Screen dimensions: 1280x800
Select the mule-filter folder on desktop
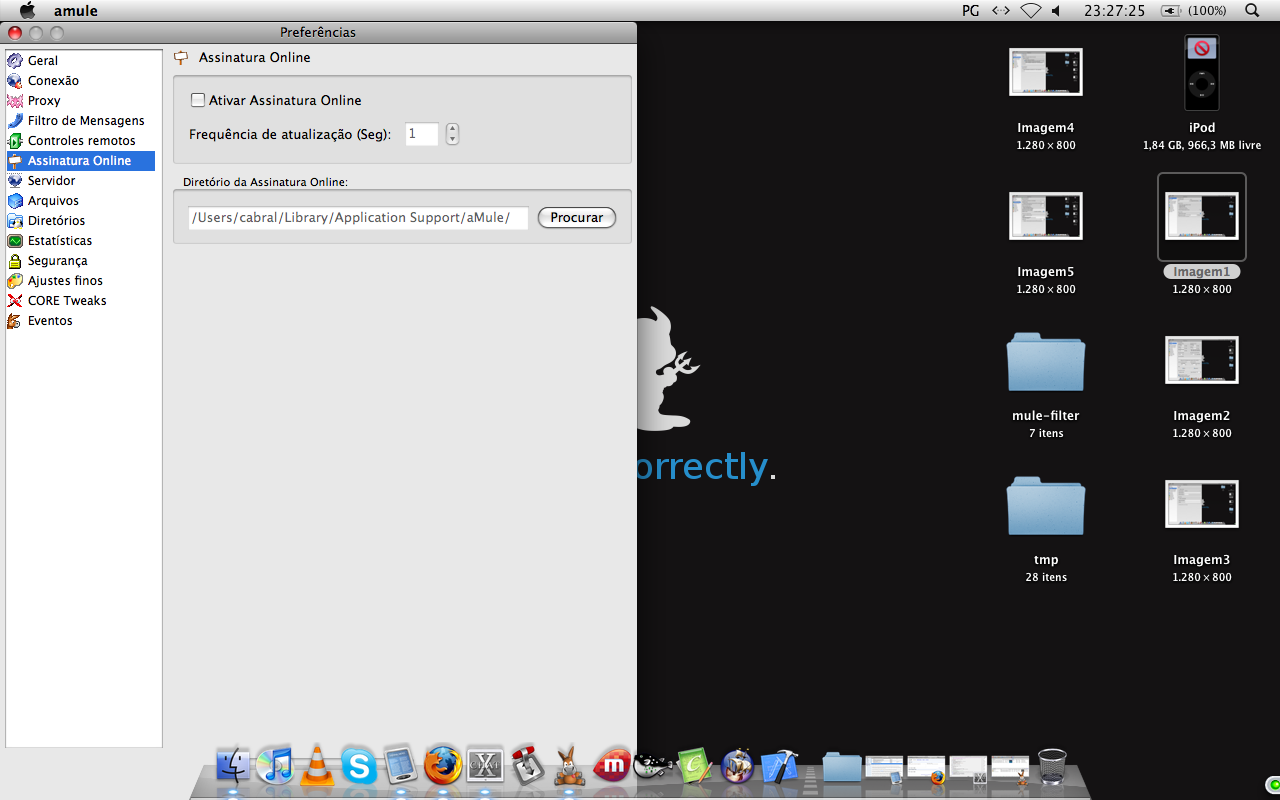click(x=1045, y=362)
